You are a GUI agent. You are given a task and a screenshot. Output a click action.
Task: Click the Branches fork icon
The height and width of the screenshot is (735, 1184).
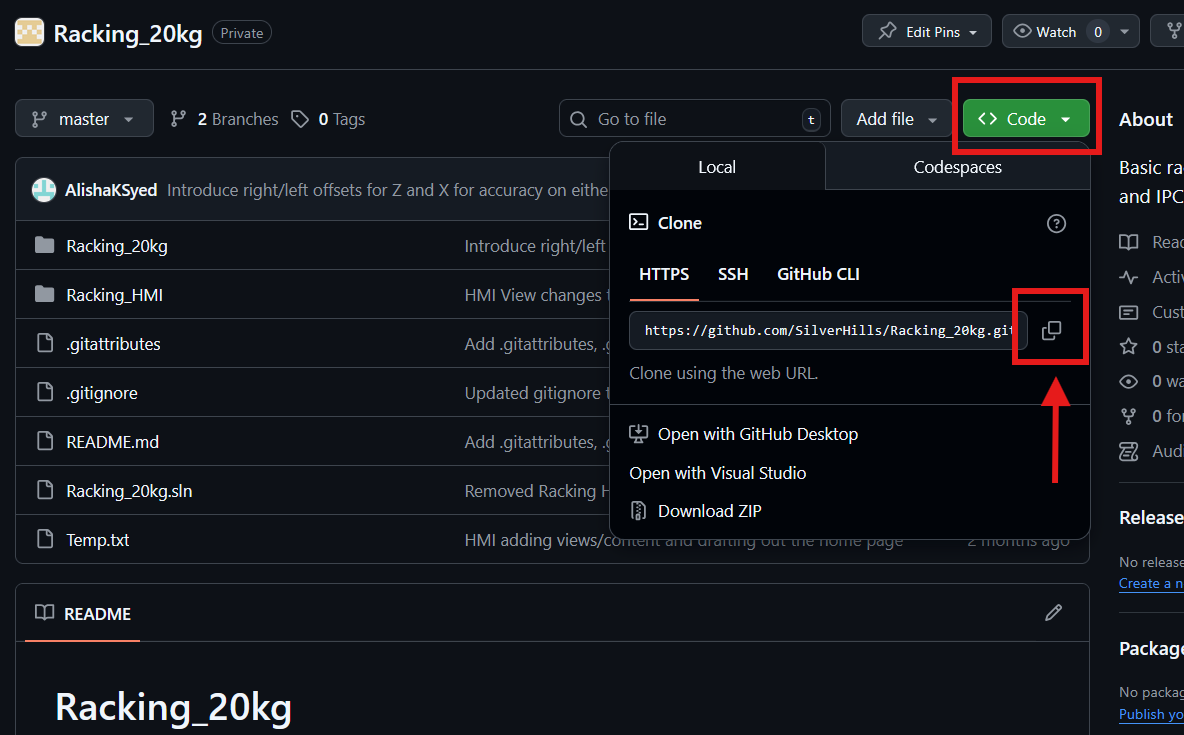coord(178,119)
